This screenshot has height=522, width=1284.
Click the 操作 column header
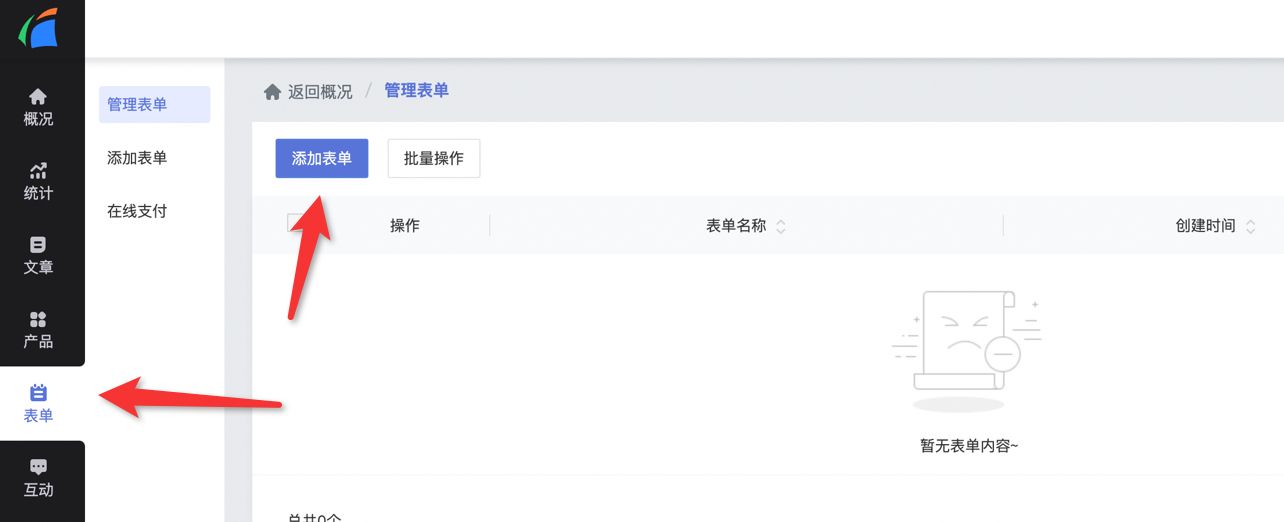(x=404, y=226)
